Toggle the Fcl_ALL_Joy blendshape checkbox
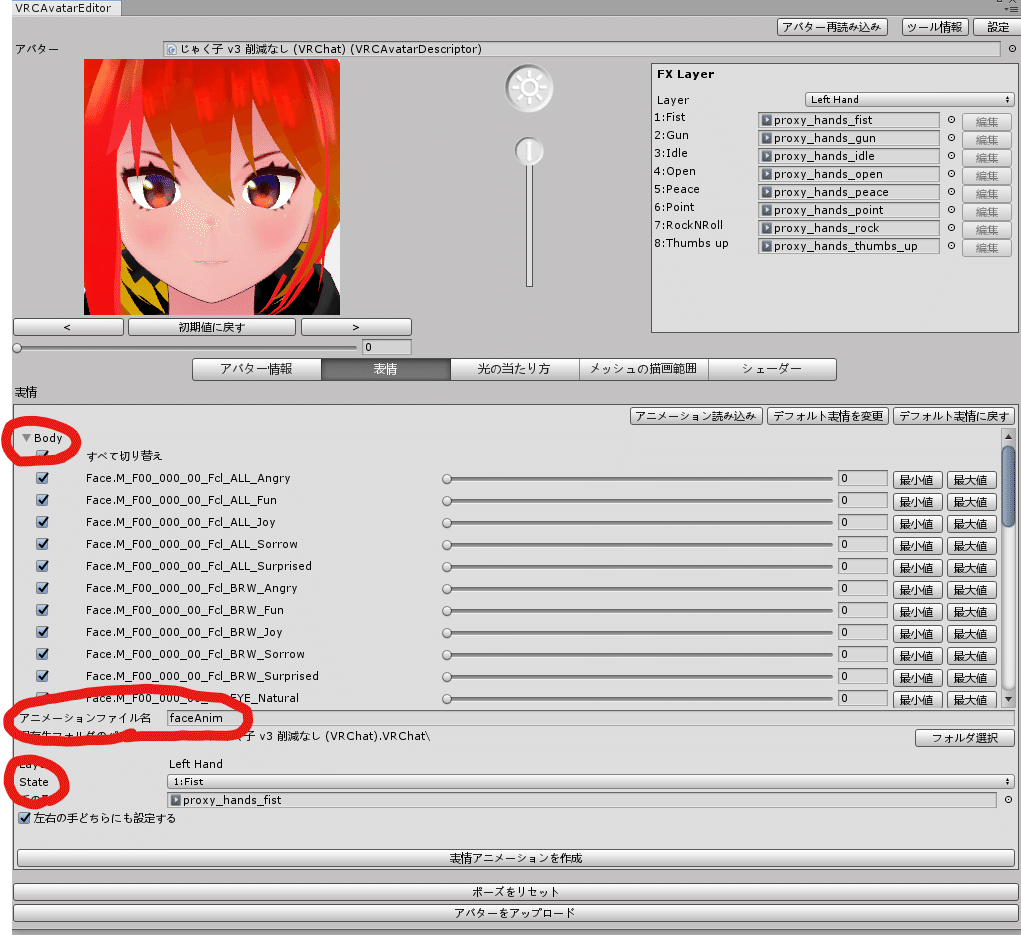This screenshot has width=1021, height=935. (x=42, y=522)
